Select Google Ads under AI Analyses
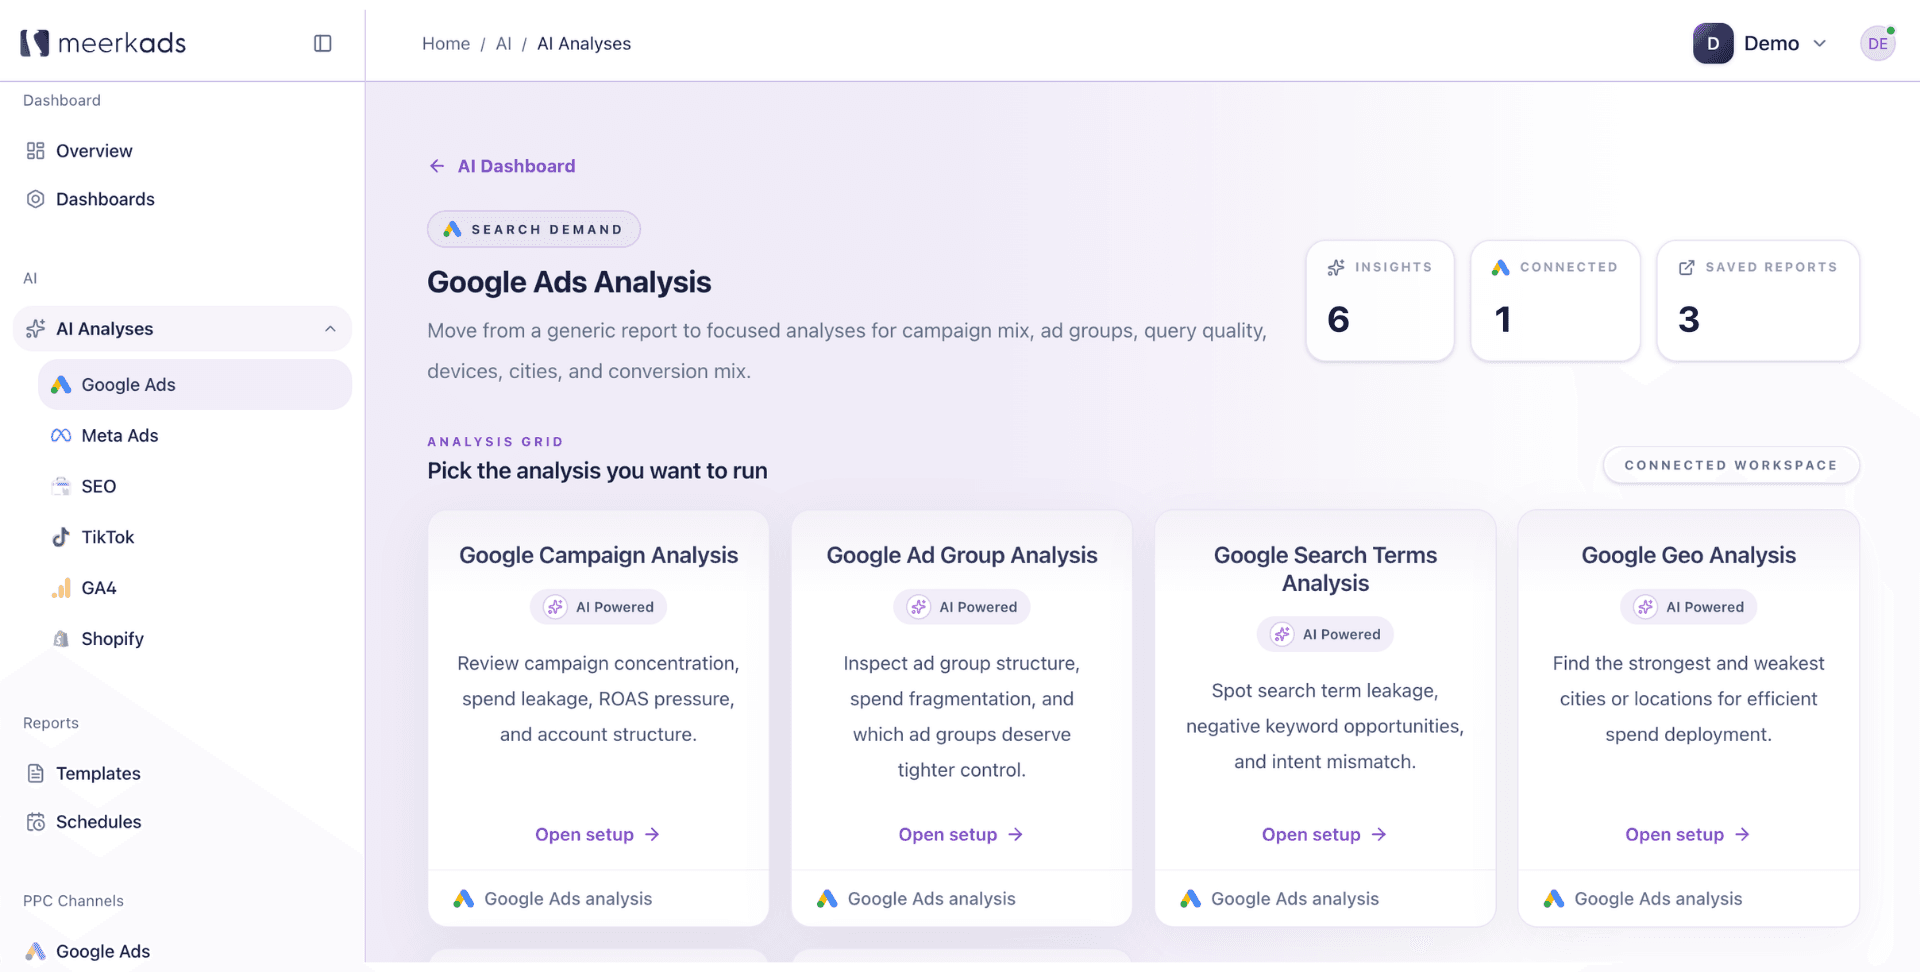Viewport: 1920px width, 972px height. (x=195, y=385)
